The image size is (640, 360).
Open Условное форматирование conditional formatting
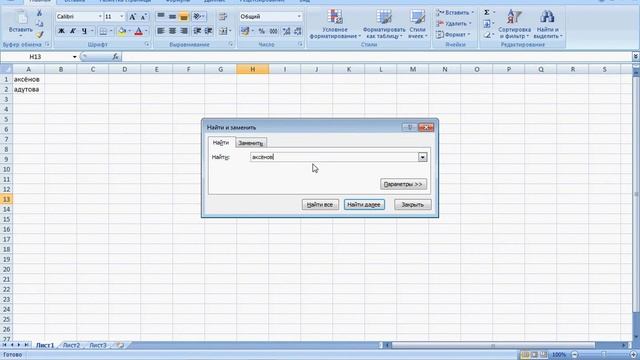335,24
